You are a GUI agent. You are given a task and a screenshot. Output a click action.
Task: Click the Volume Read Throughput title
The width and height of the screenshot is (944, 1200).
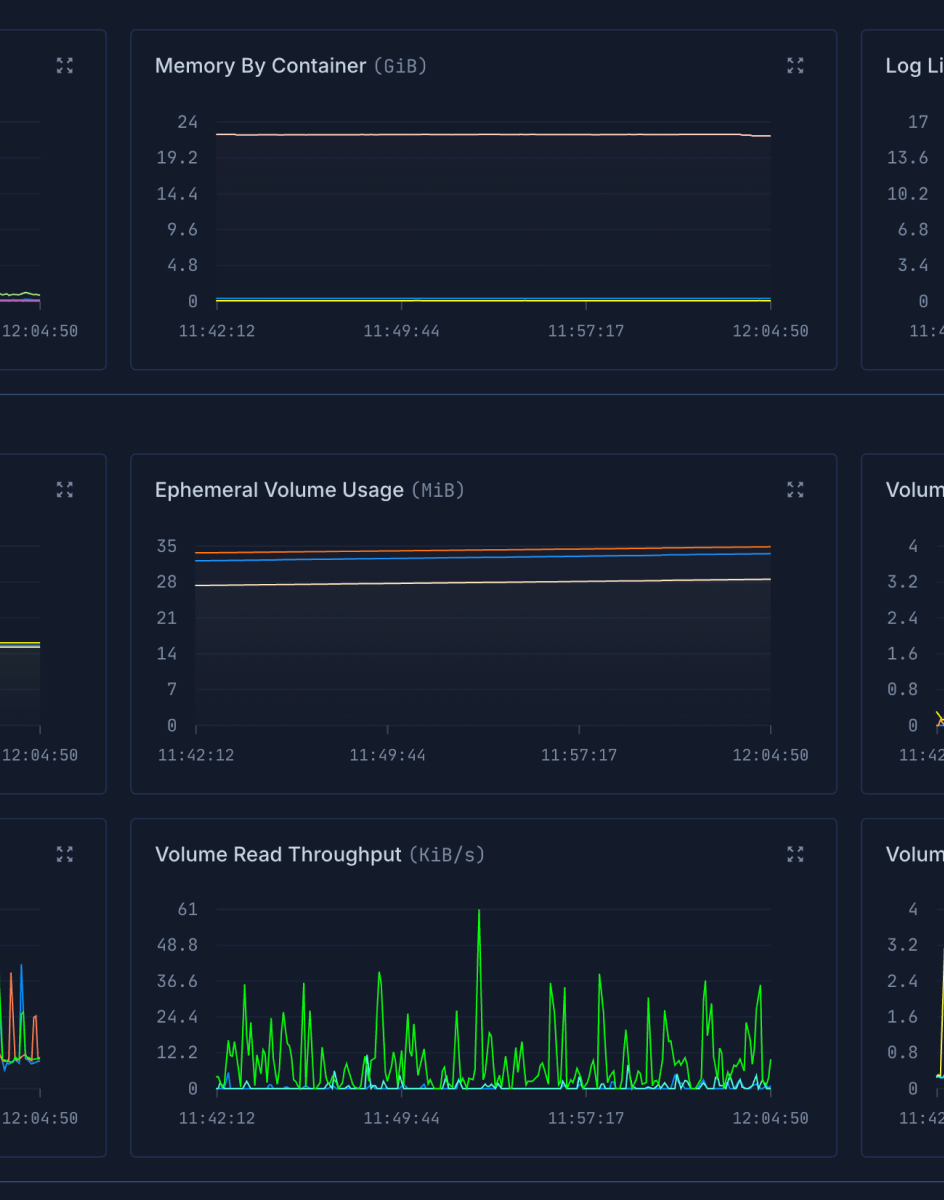(x=278, y=855)
